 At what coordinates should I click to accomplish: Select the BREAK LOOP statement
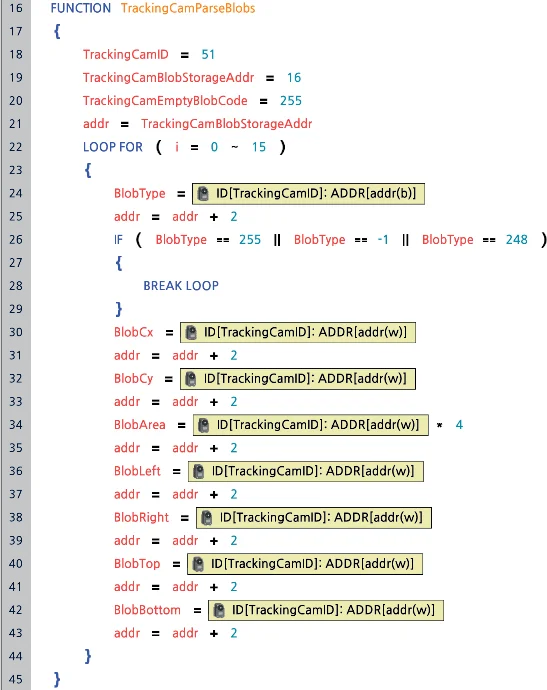(x=181, y=286)
